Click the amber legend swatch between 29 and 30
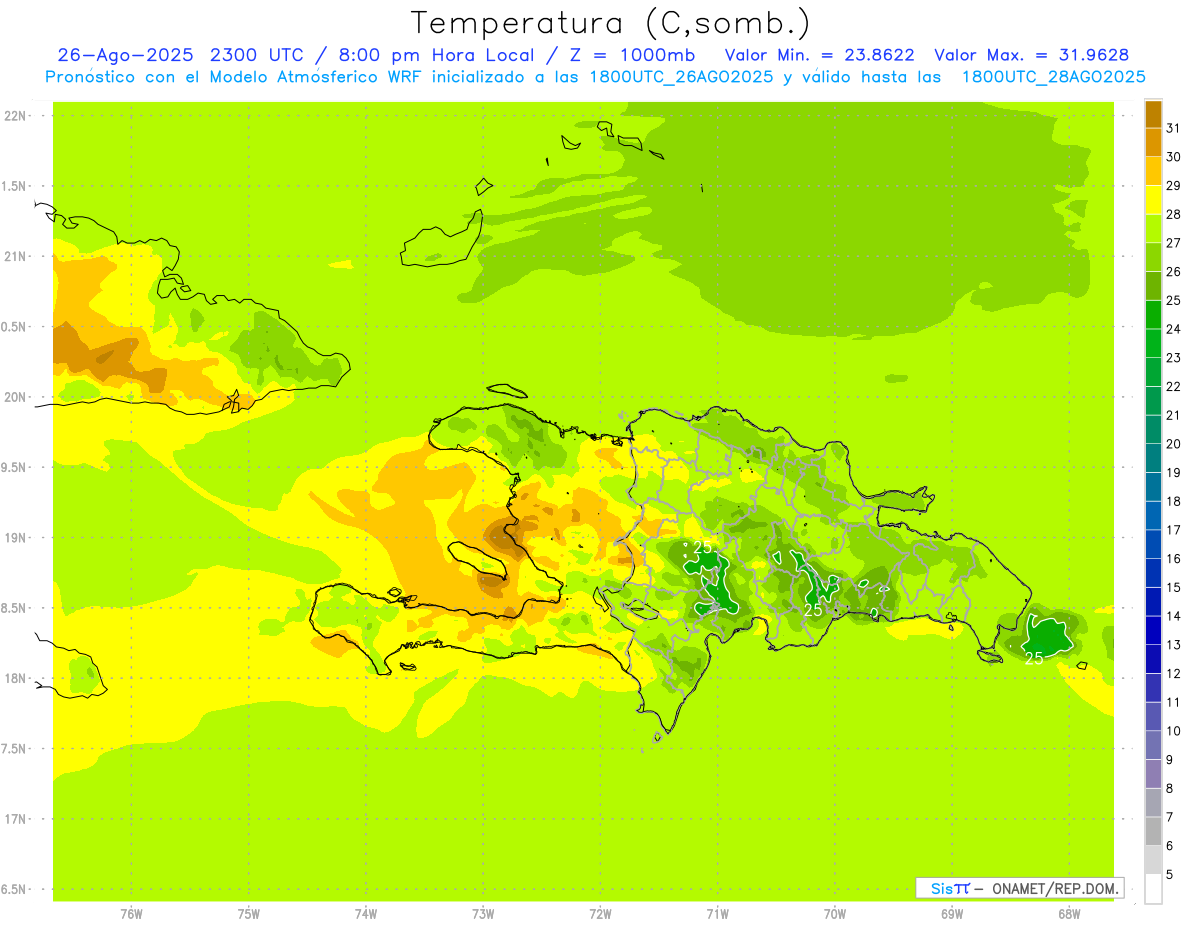The image size is (1200, 927). [1153, 171]
